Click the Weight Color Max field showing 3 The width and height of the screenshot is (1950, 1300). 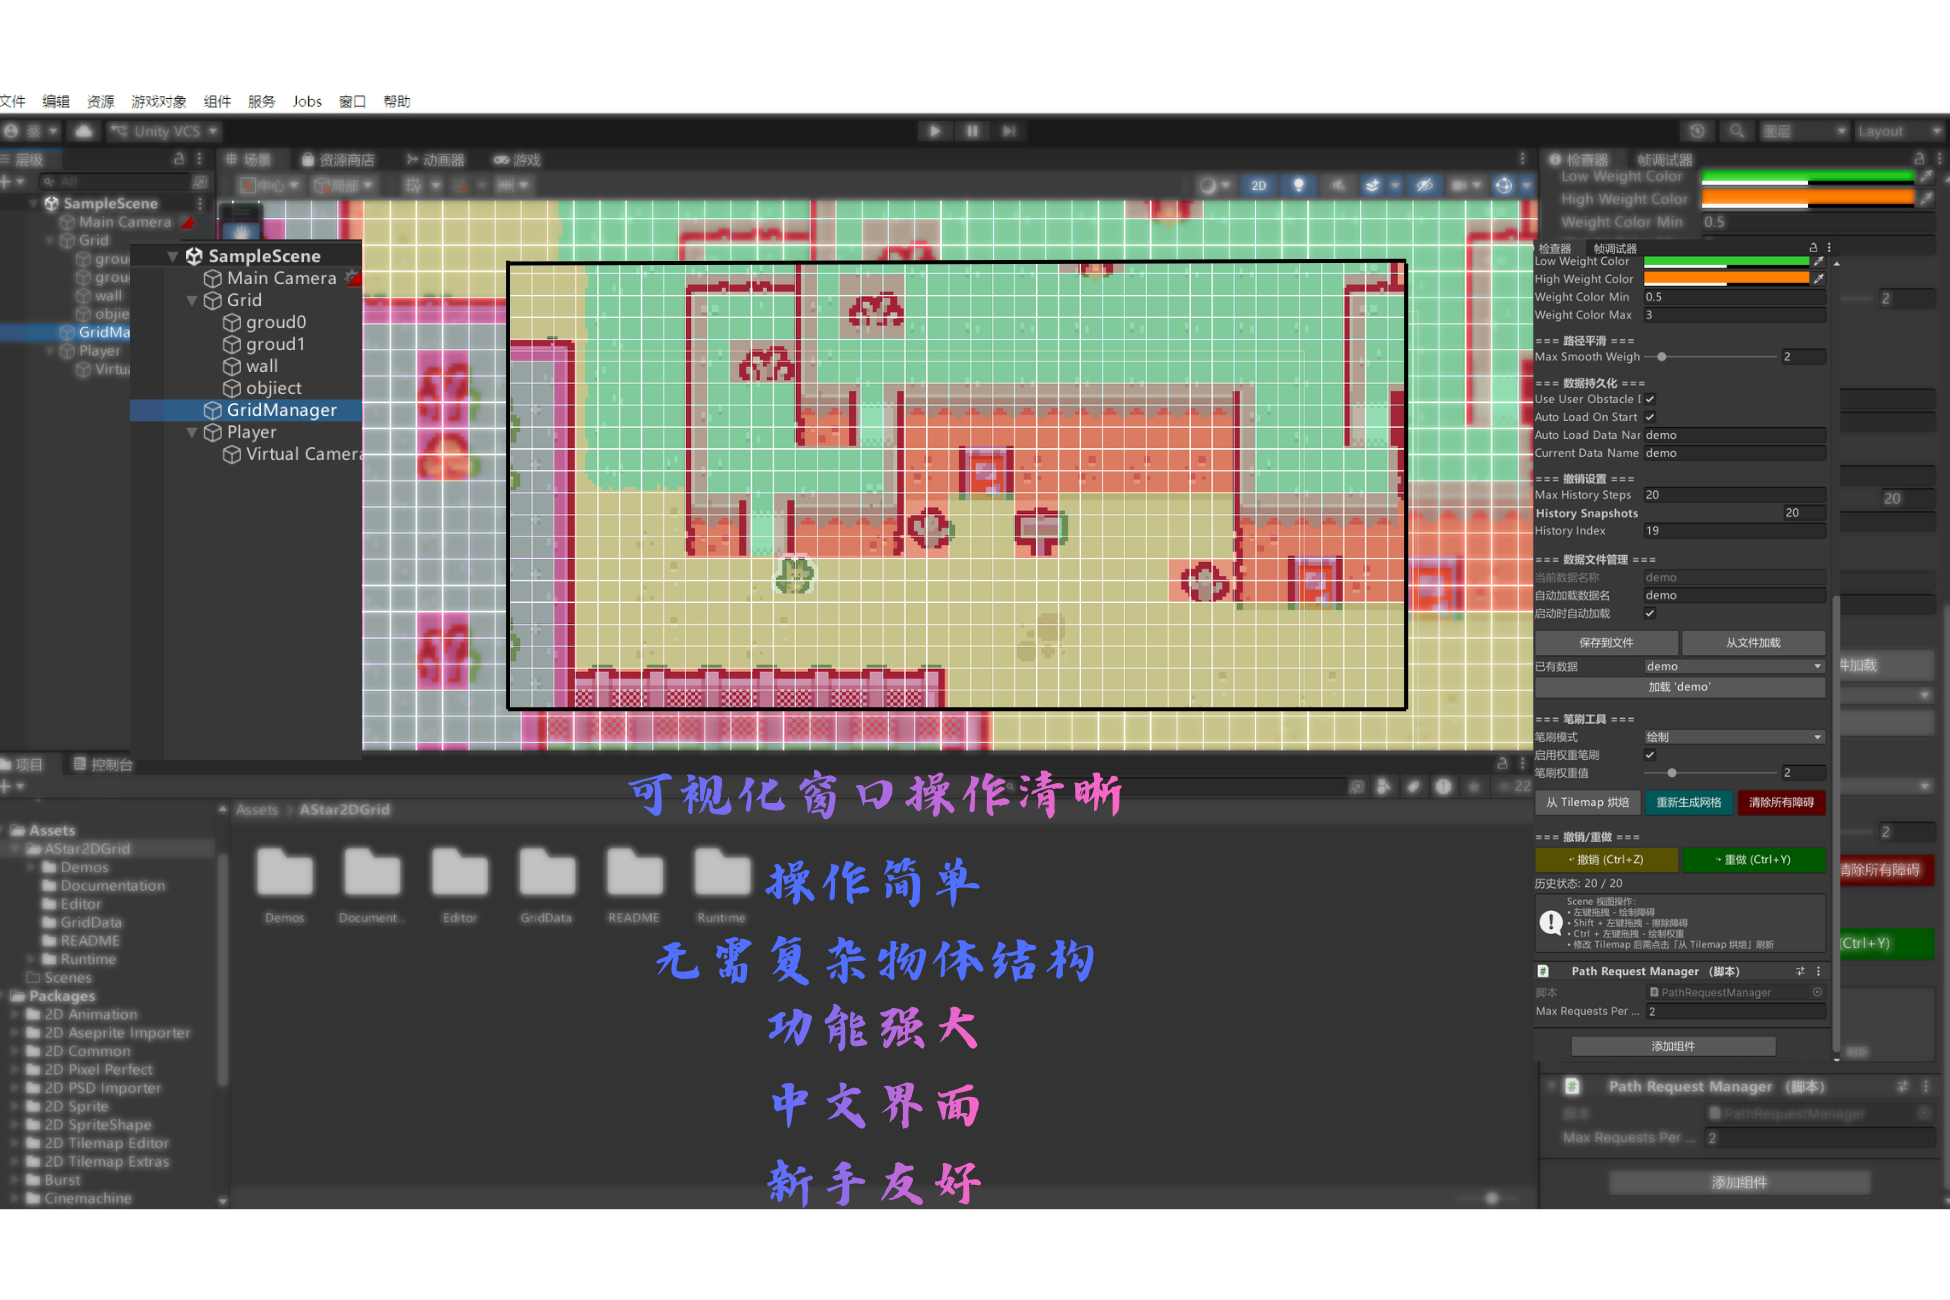click(x=1734, y=315)
